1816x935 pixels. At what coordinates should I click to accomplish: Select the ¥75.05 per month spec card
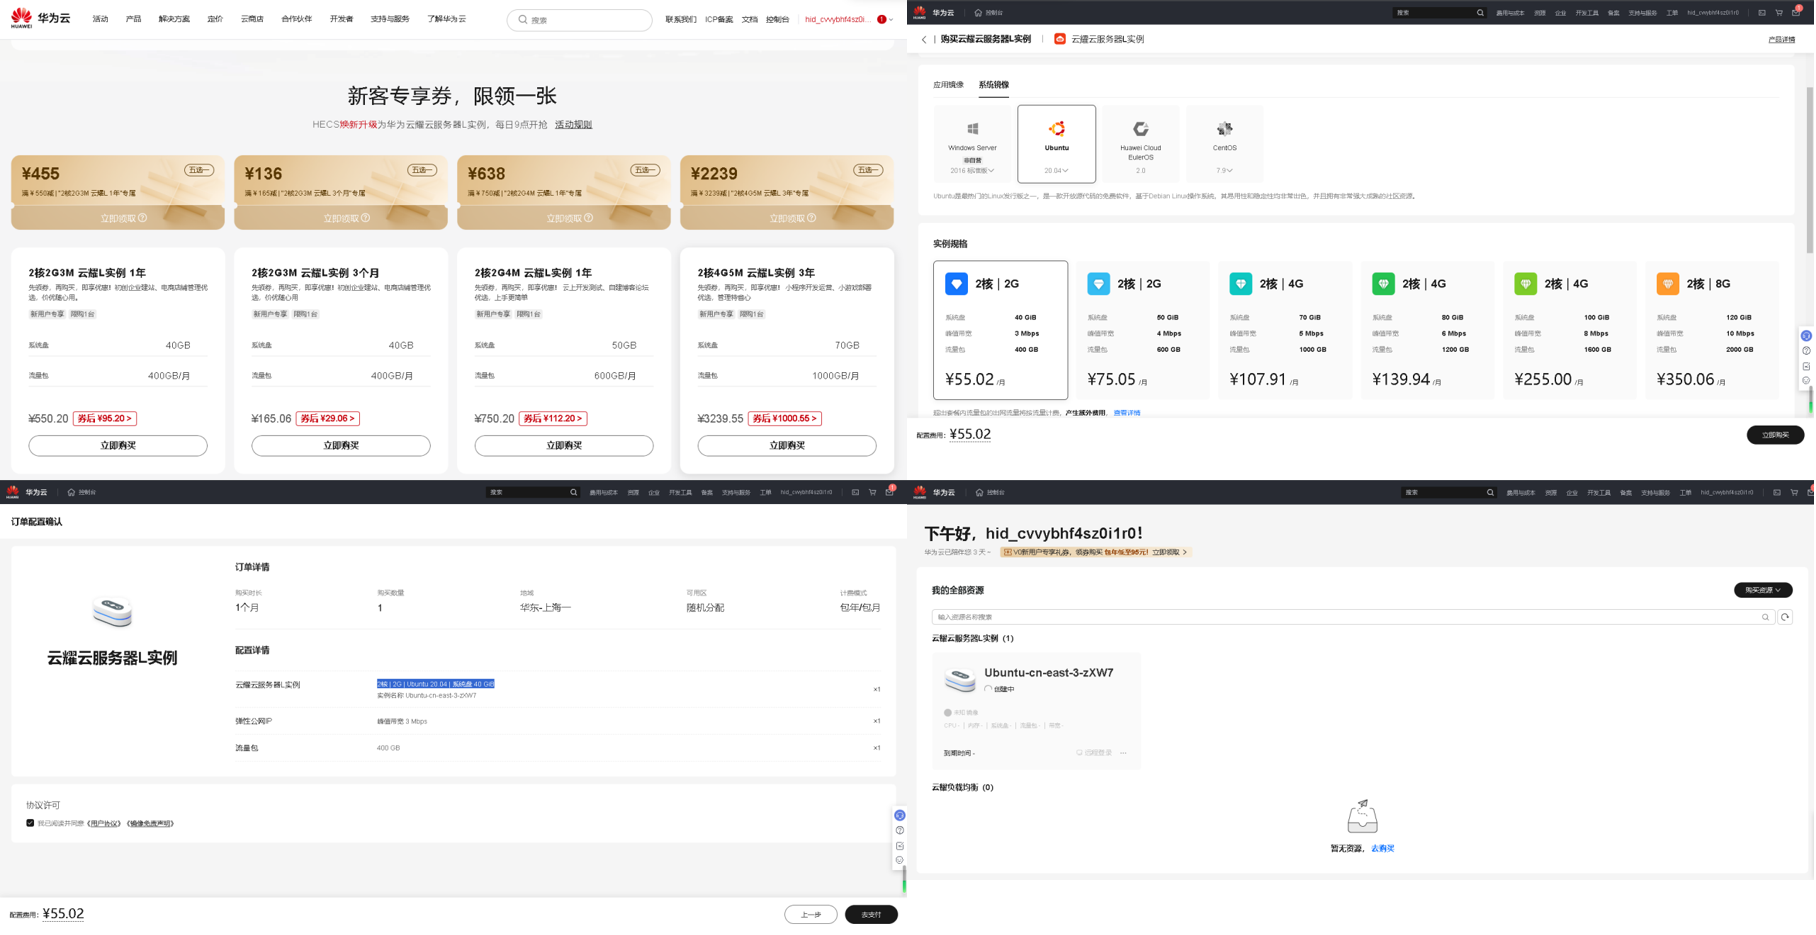pos(1142,330)
